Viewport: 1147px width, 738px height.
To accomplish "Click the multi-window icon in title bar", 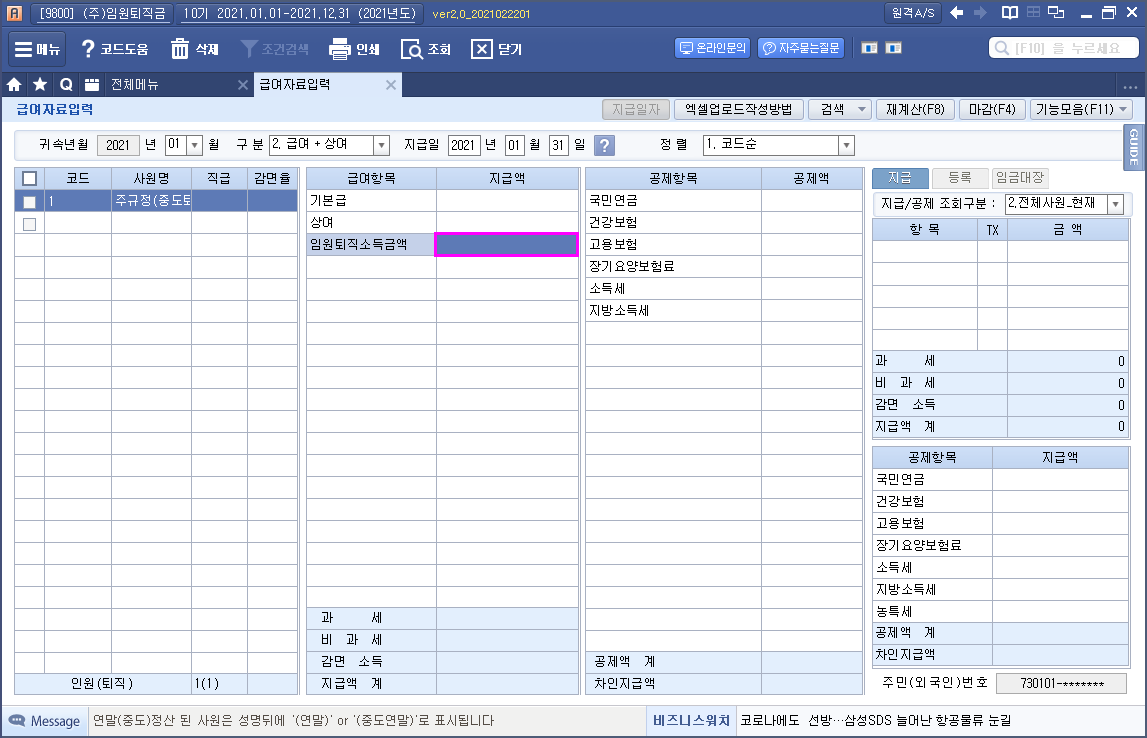I will (1056, 12).
